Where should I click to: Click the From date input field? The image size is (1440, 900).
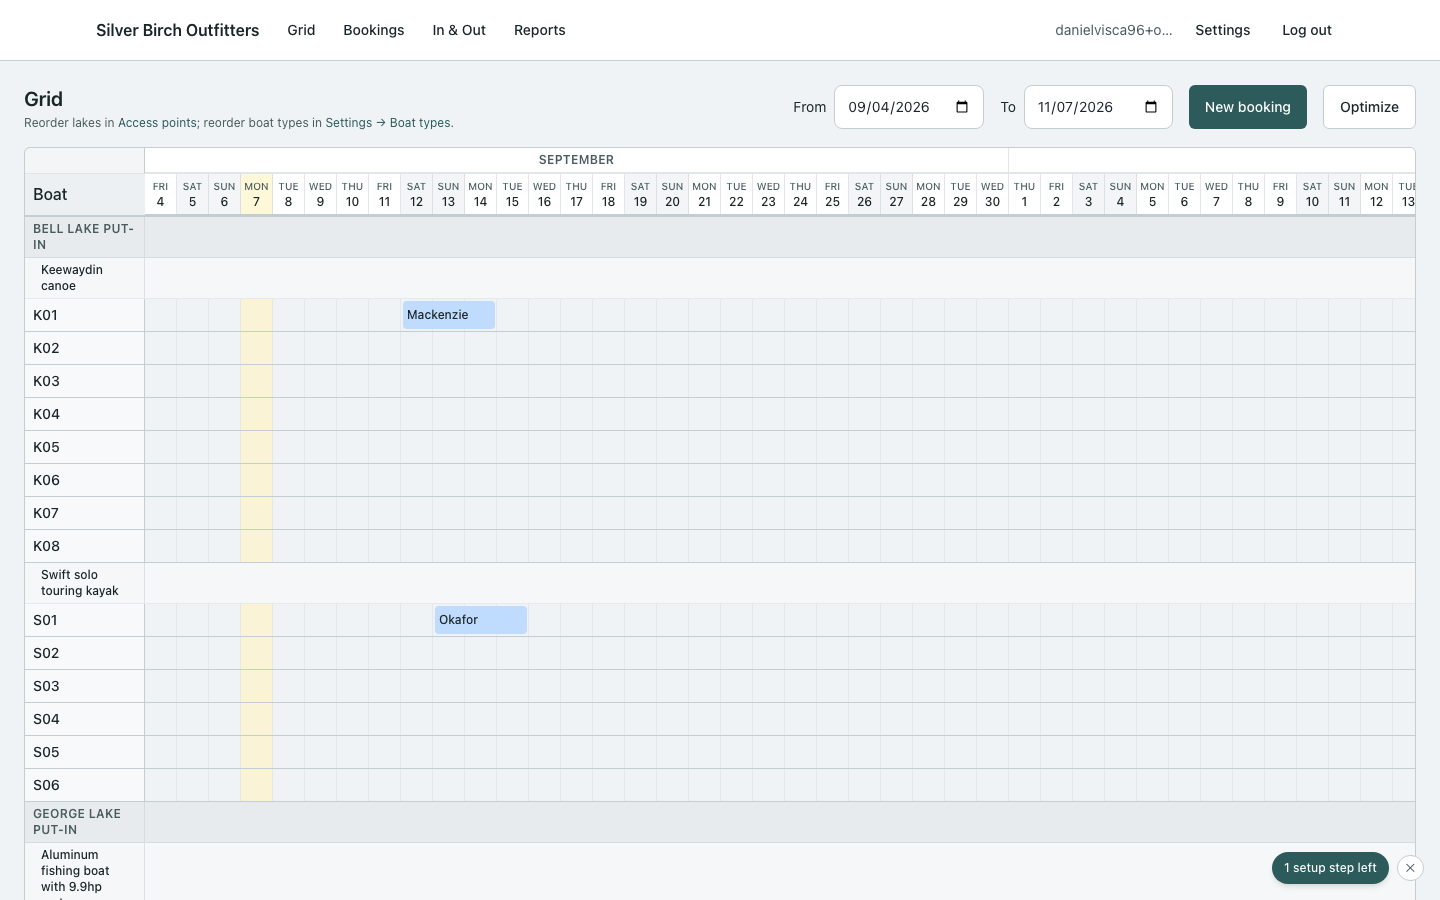pos(909,107)
